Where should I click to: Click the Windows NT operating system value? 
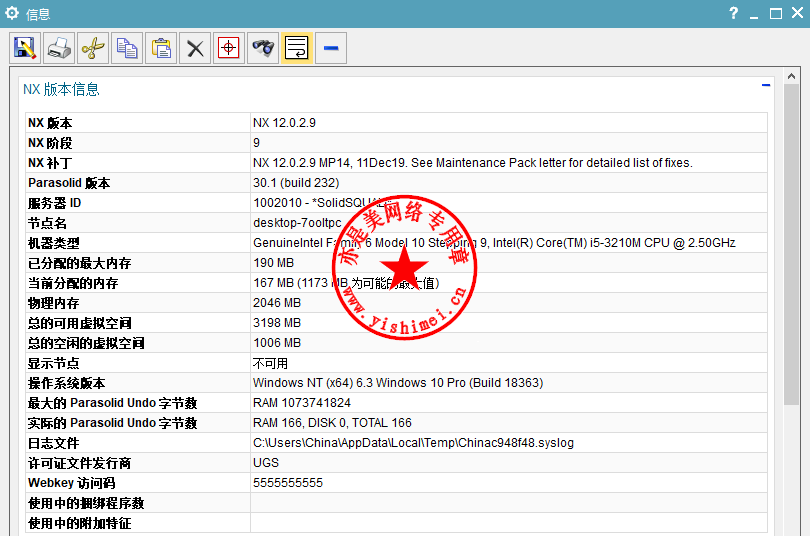[398, 383]
